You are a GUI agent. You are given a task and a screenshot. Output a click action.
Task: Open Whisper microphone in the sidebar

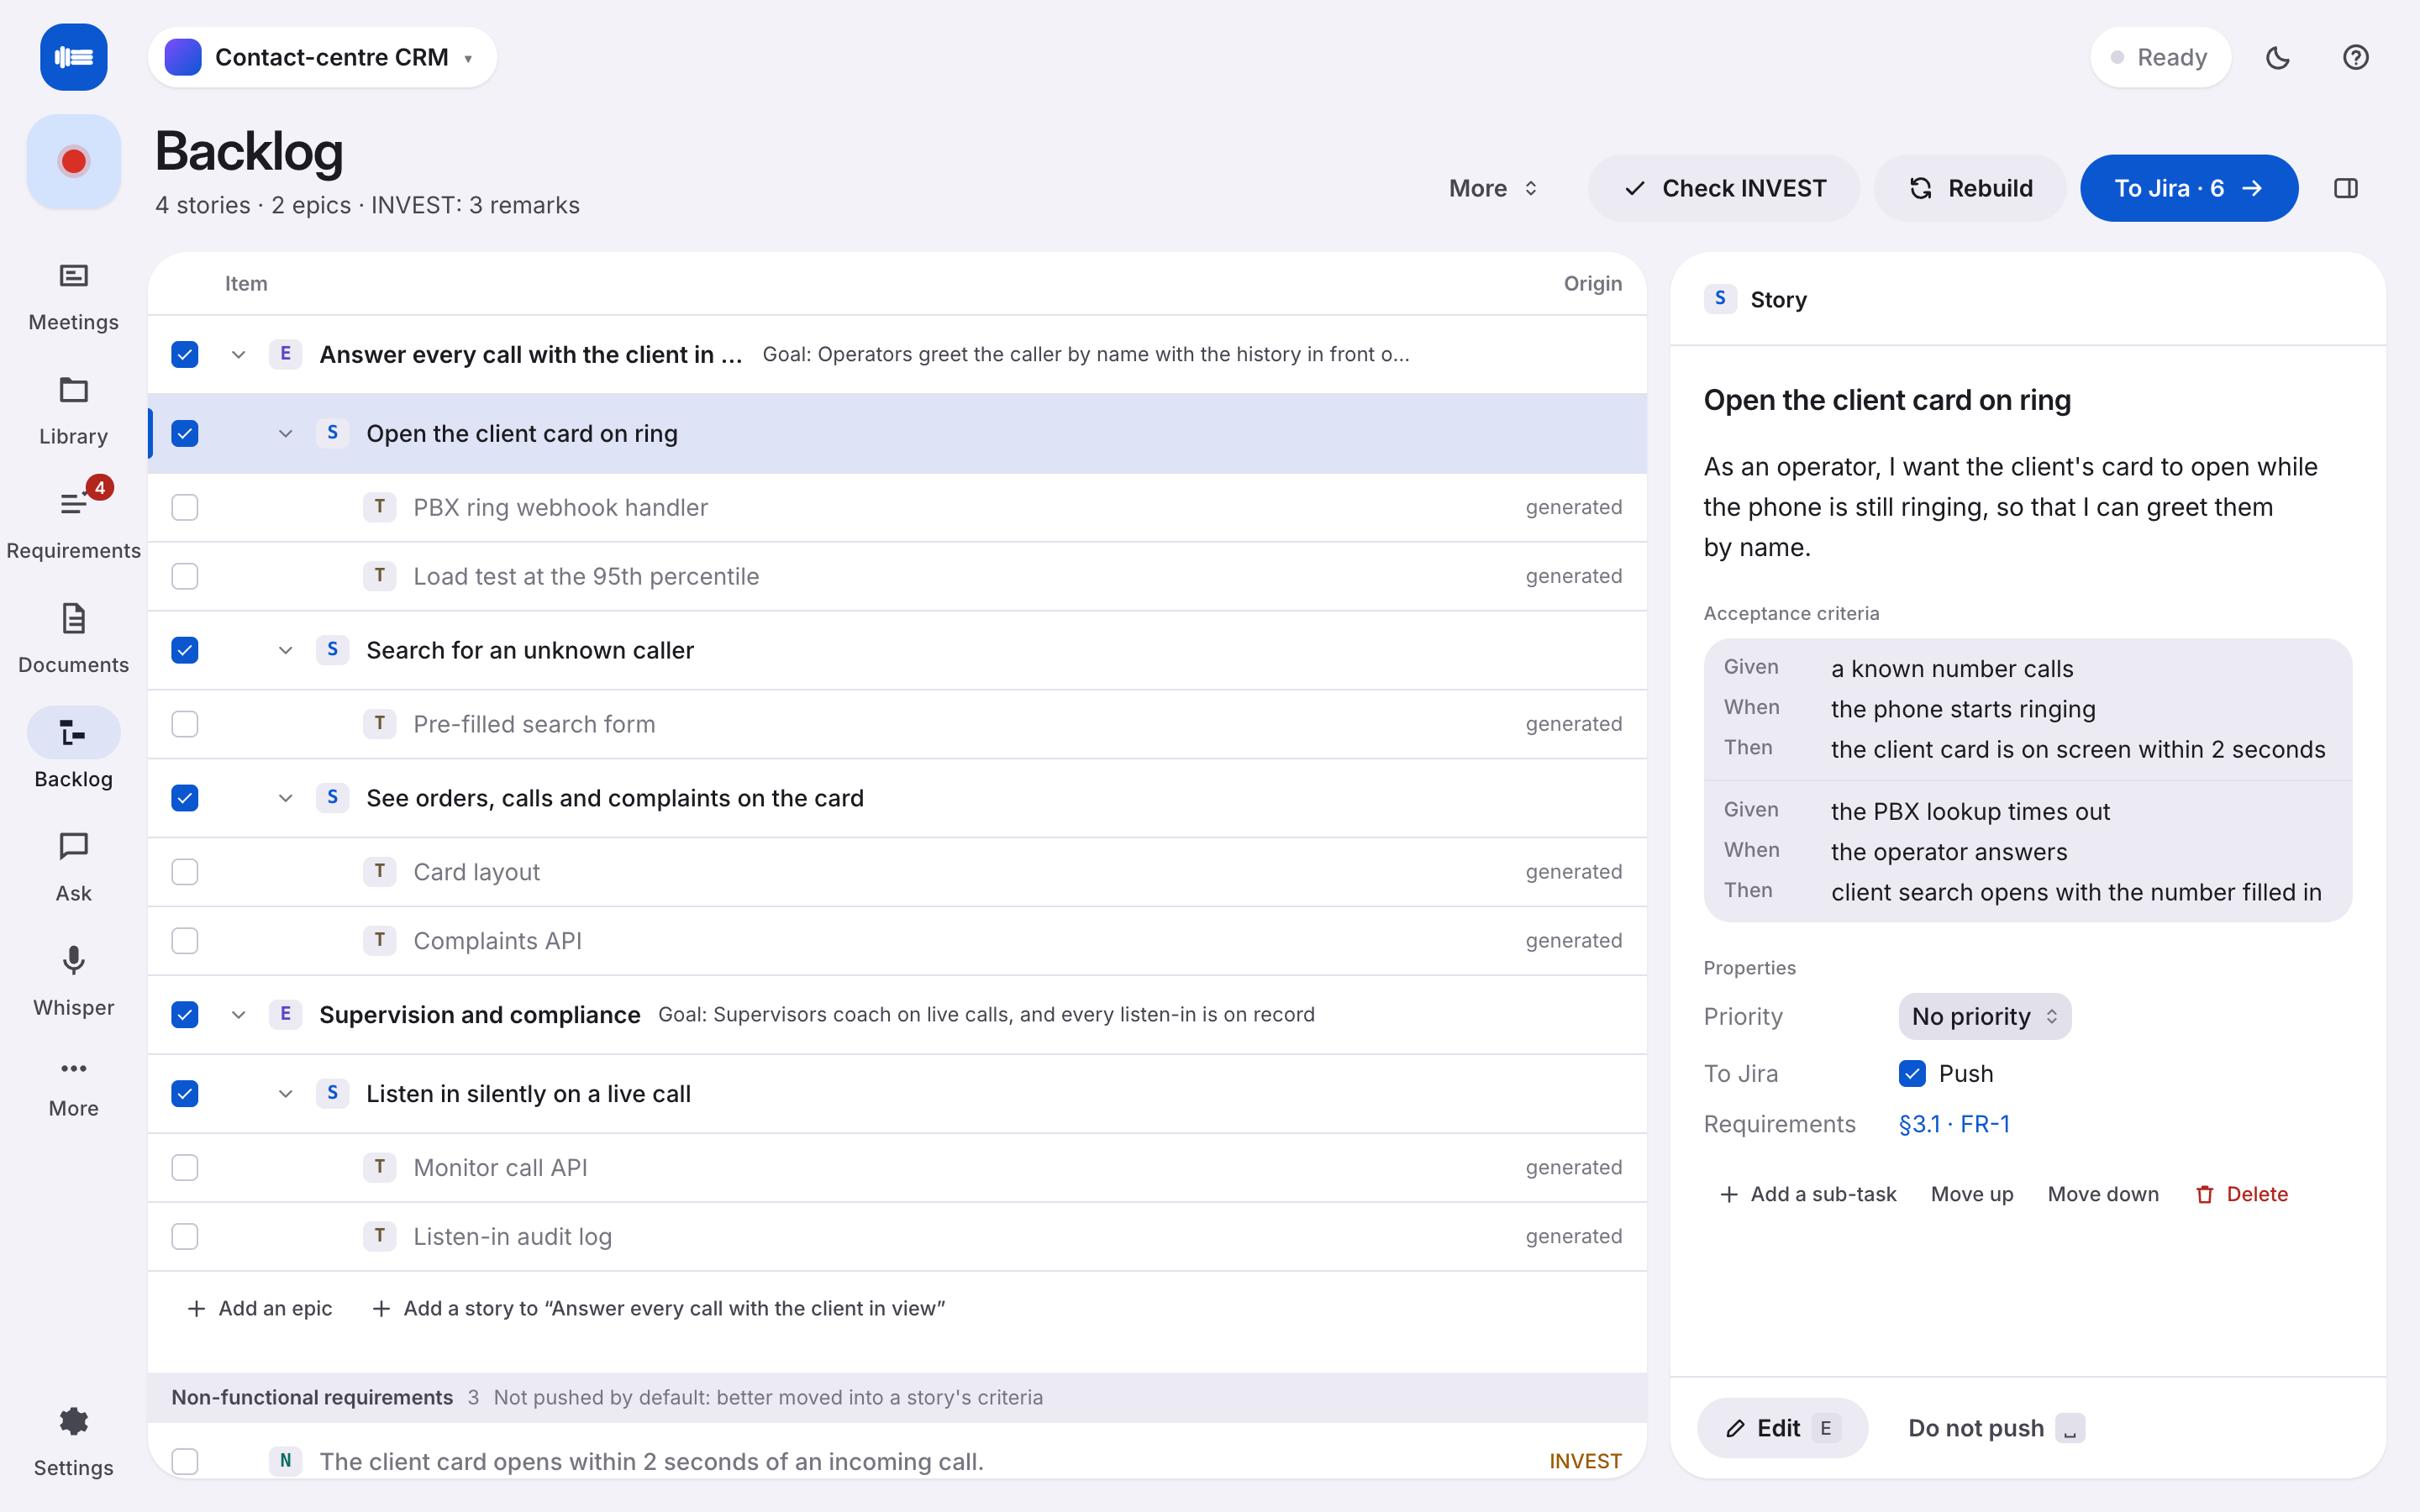tap(73, 981)
